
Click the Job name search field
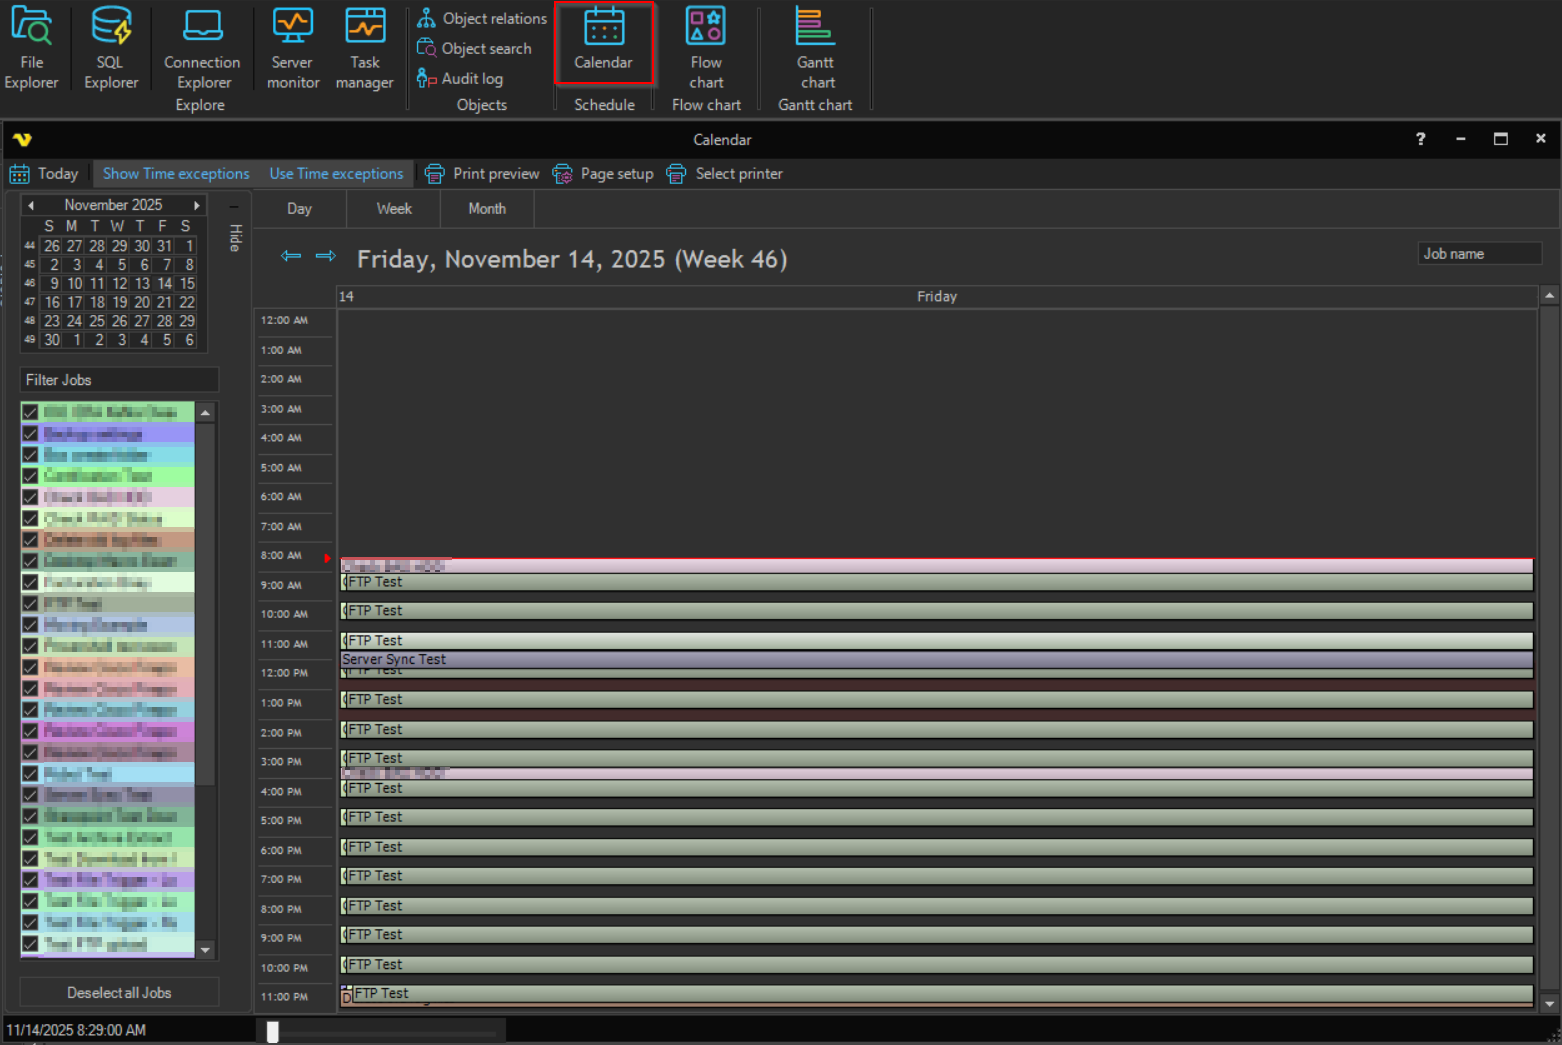[1478, 254]
